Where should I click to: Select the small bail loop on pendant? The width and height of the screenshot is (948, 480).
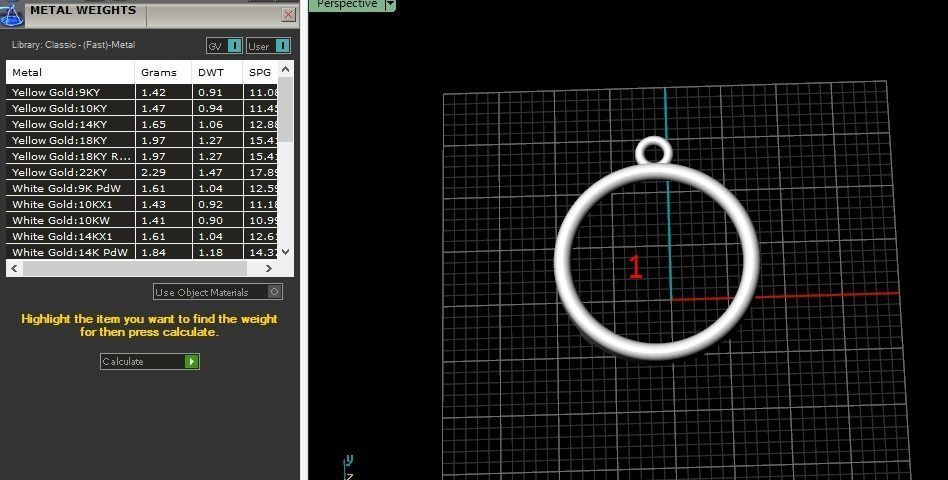click(x=654, y=140)
